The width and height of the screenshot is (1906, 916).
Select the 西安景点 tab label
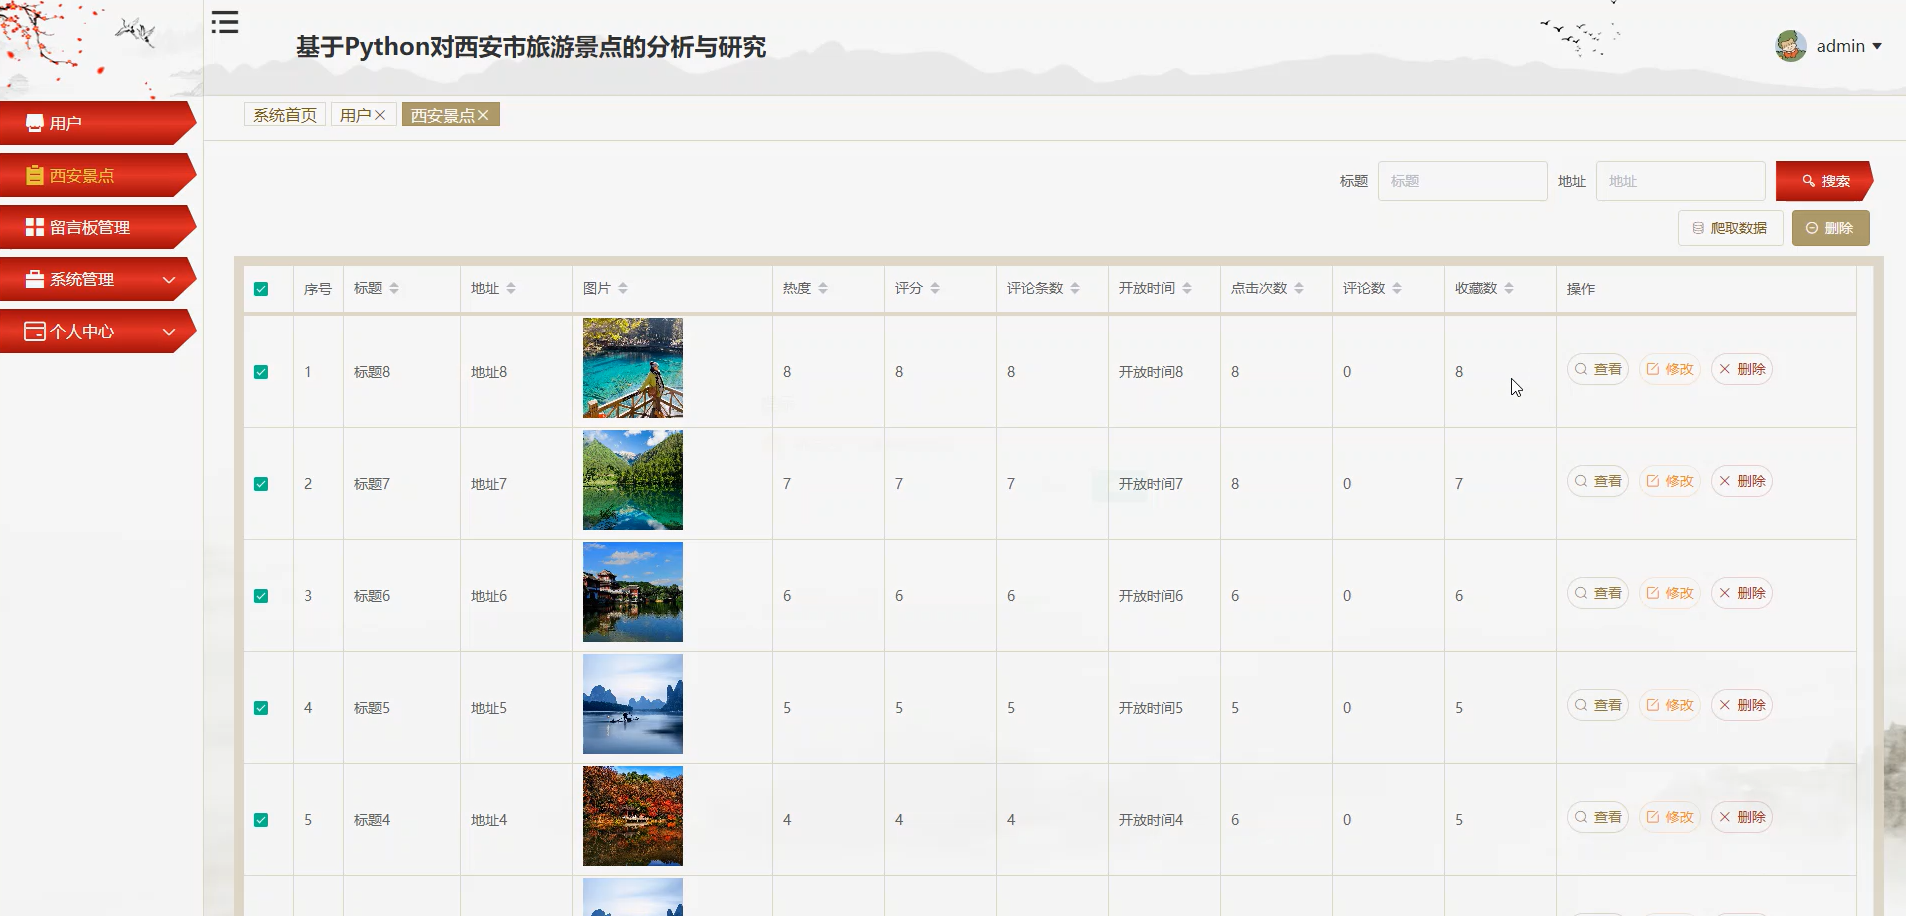pos(442,115)
